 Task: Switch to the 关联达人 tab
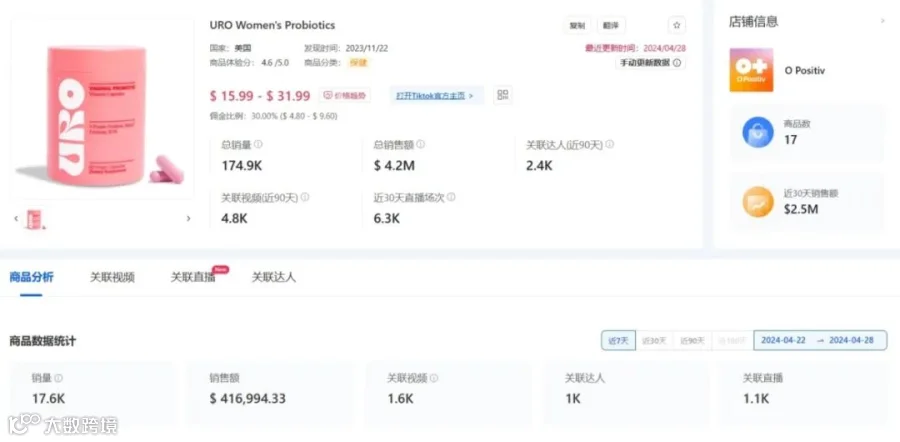coord(274,277)
